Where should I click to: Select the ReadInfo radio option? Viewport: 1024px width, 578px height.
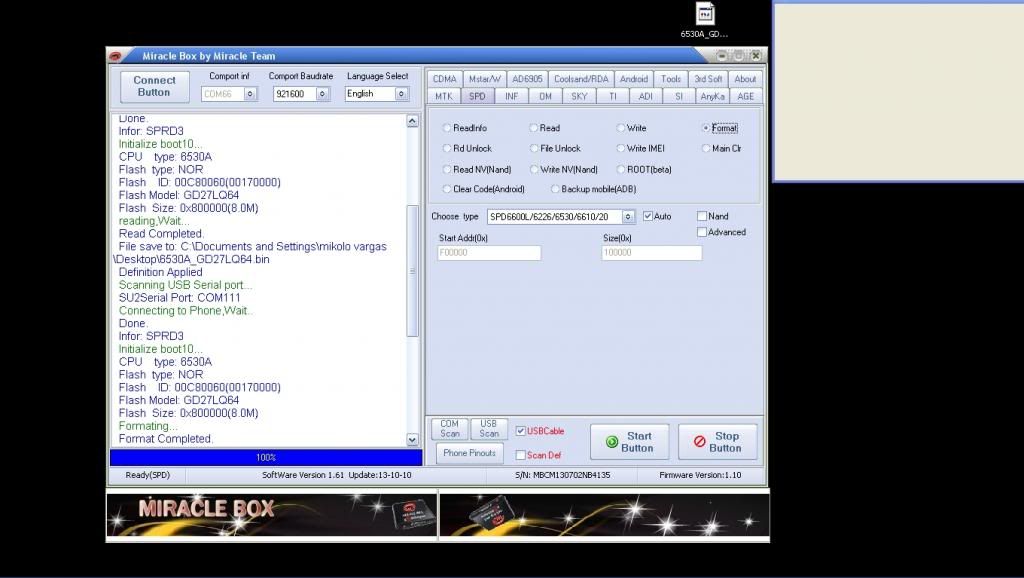(x=446, y=128)
